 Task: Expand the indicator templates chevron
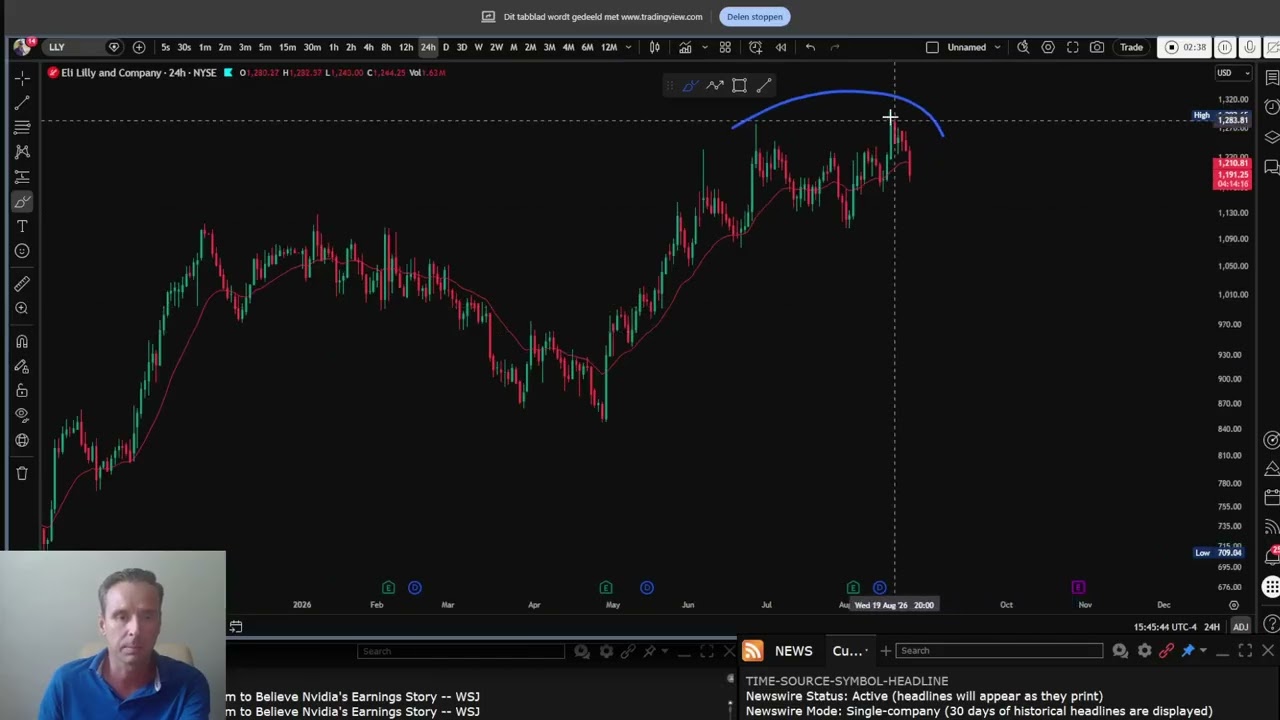coord(705,47)
